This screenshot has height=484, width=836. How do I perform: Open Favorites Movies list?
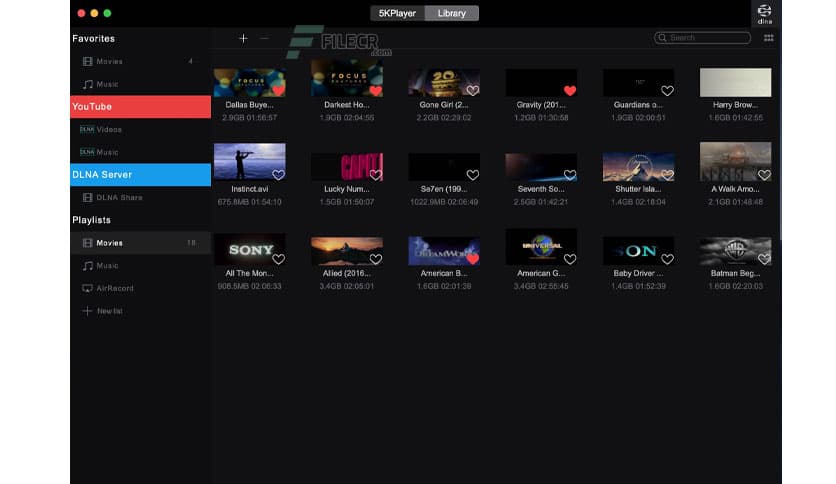coord(141,61)
